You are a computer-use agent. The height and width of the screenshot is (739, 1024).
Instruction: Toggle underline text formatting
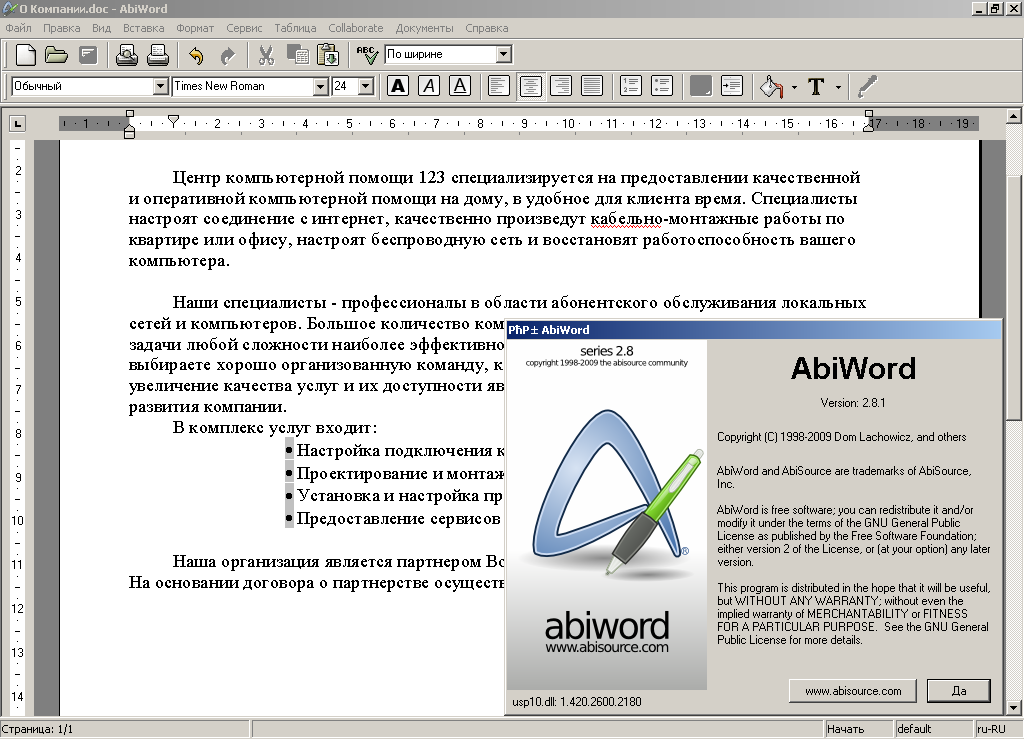point(460,86)
